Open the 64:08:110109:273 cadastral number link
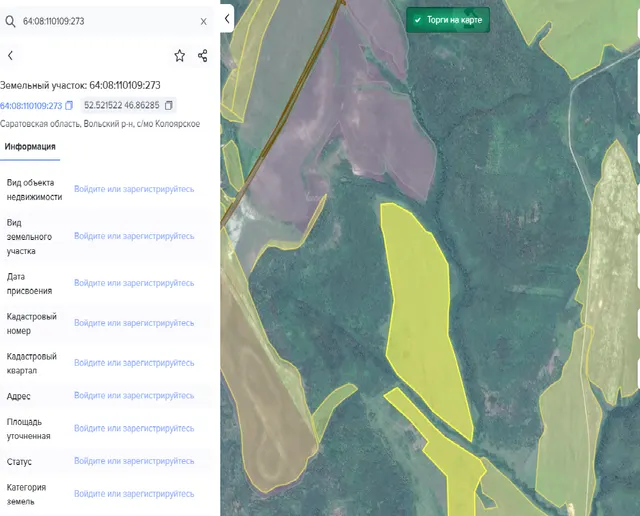The height and width of the screenshot is (516, 640). click(31, 106)
